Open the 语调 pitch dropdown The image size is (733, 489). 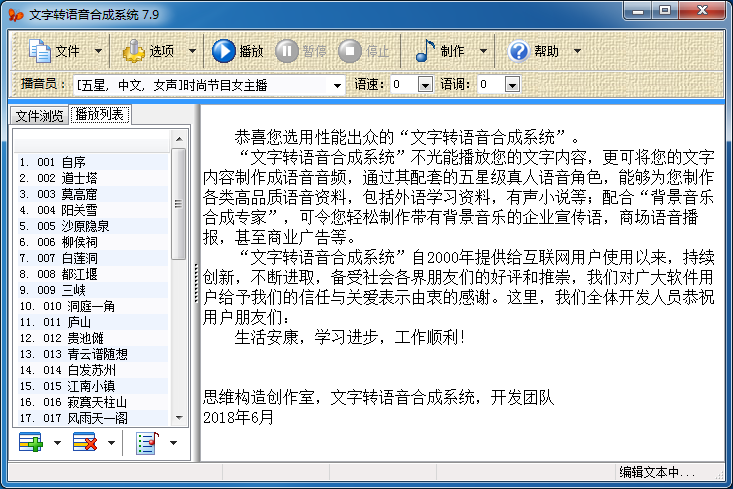point(511,85)
